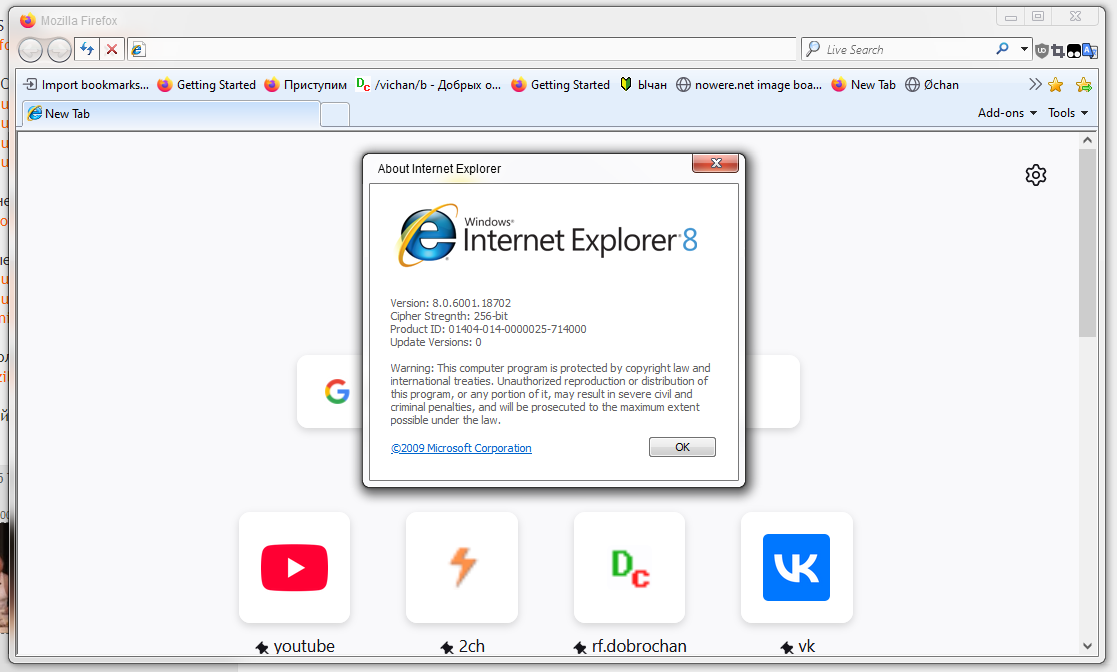This screenshot has height=672, width=1117.
Task: Open the Tools dropdown menu
Action: [1068, 113]
